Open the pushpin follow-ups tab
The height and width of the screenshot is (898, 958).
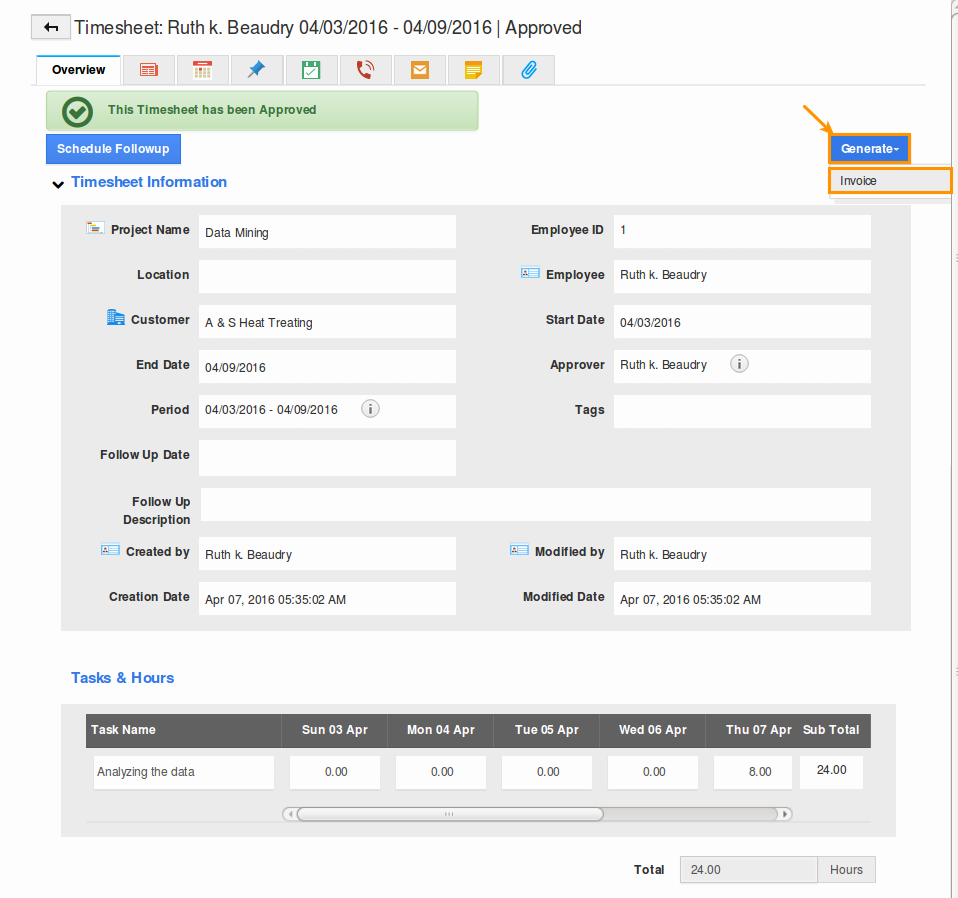coord(257,70)
